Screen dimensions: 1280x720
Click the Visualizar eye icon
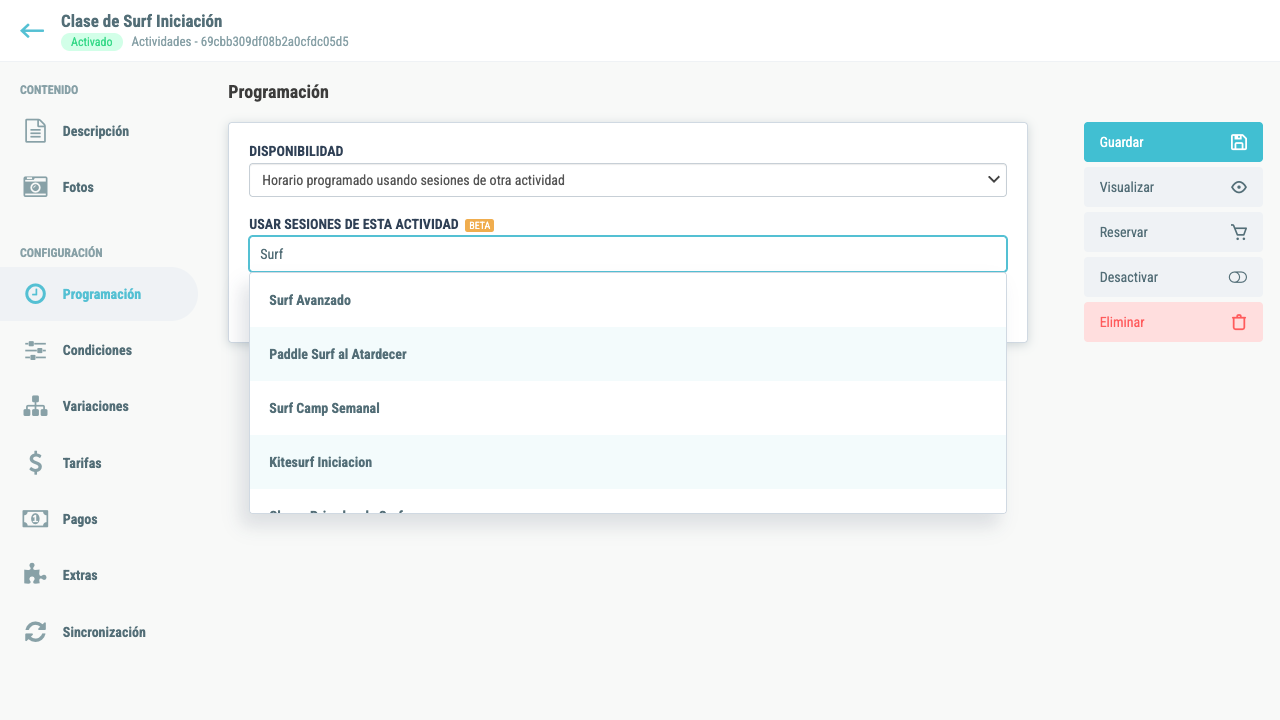tap(1239, 187)
